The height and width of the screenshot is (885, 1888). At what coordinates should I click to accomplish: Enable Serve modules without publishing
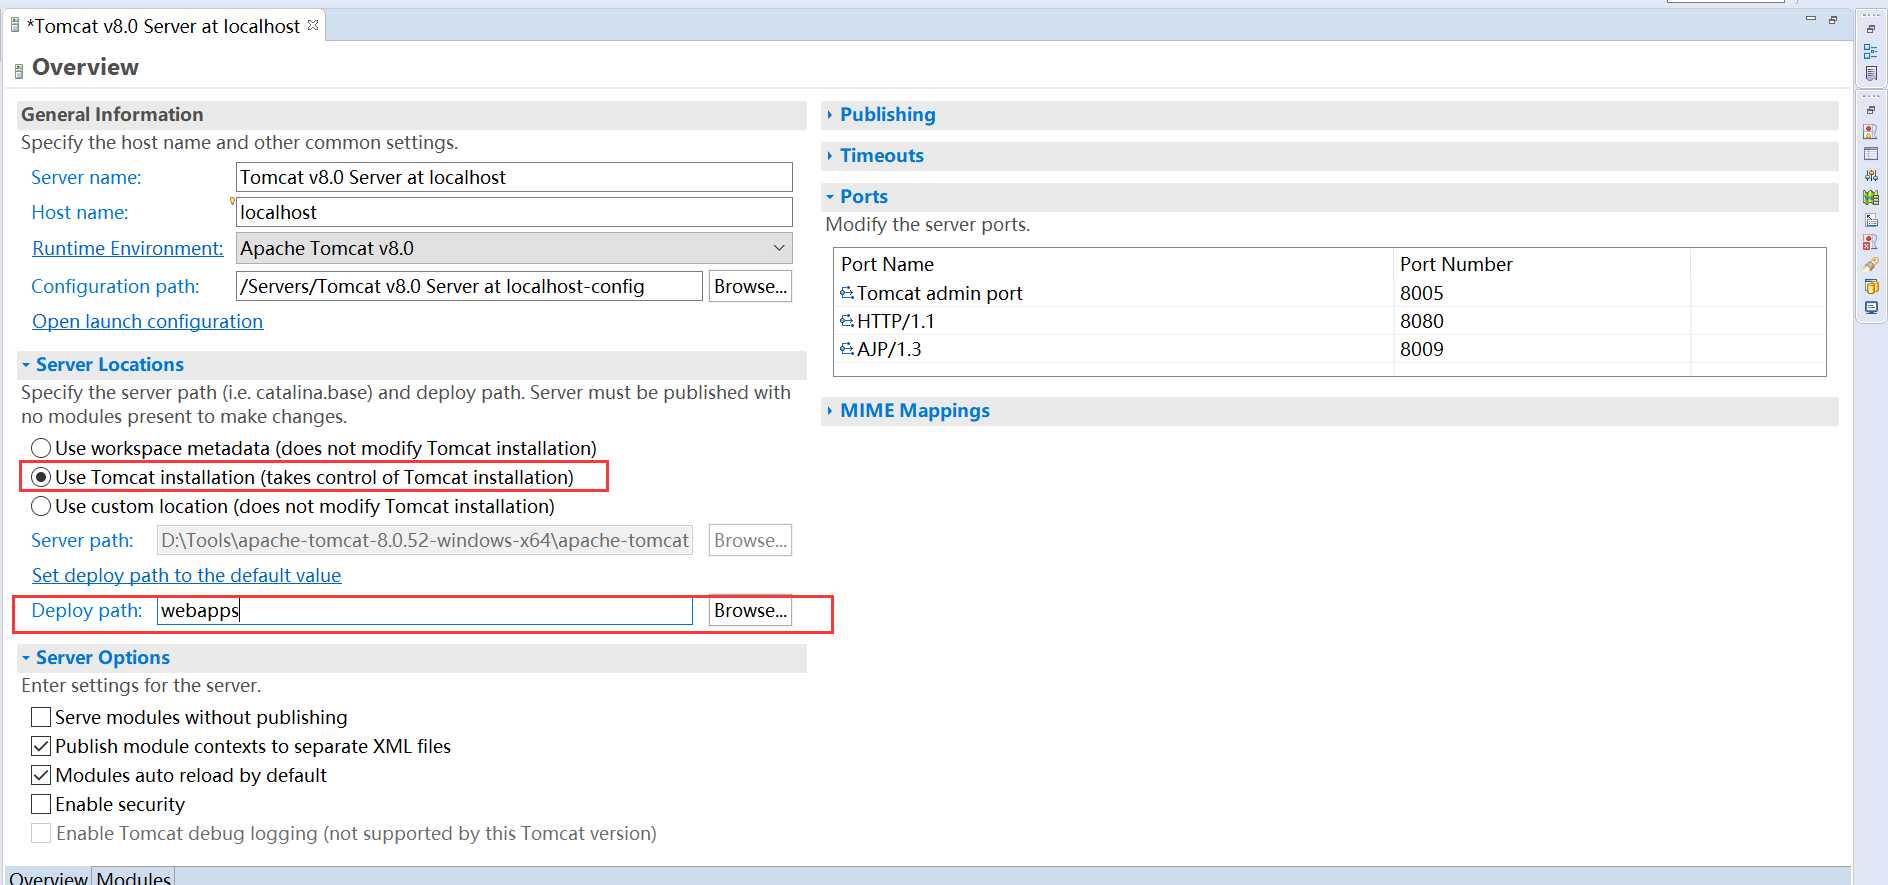[41, 717]
